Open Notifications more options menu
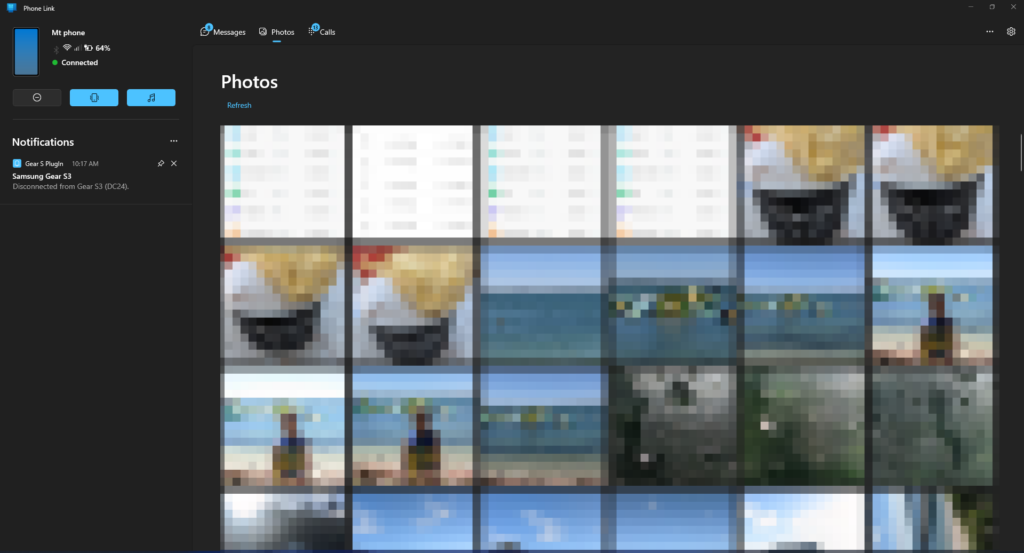 [174, 141]
